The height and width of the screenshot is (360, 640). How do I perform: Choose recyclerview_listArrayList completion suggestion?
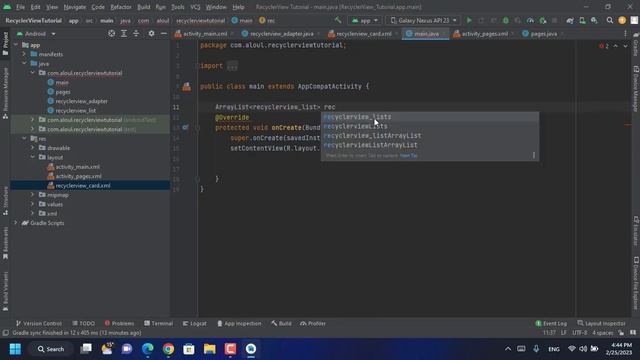tap(429, 136)
